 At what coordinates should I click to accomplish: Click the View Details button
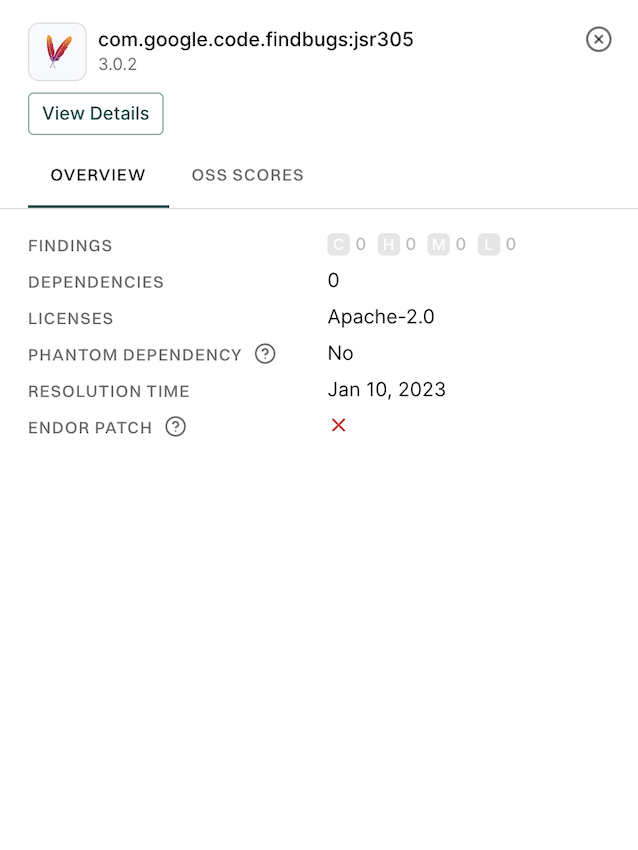[x=95, y=113]
